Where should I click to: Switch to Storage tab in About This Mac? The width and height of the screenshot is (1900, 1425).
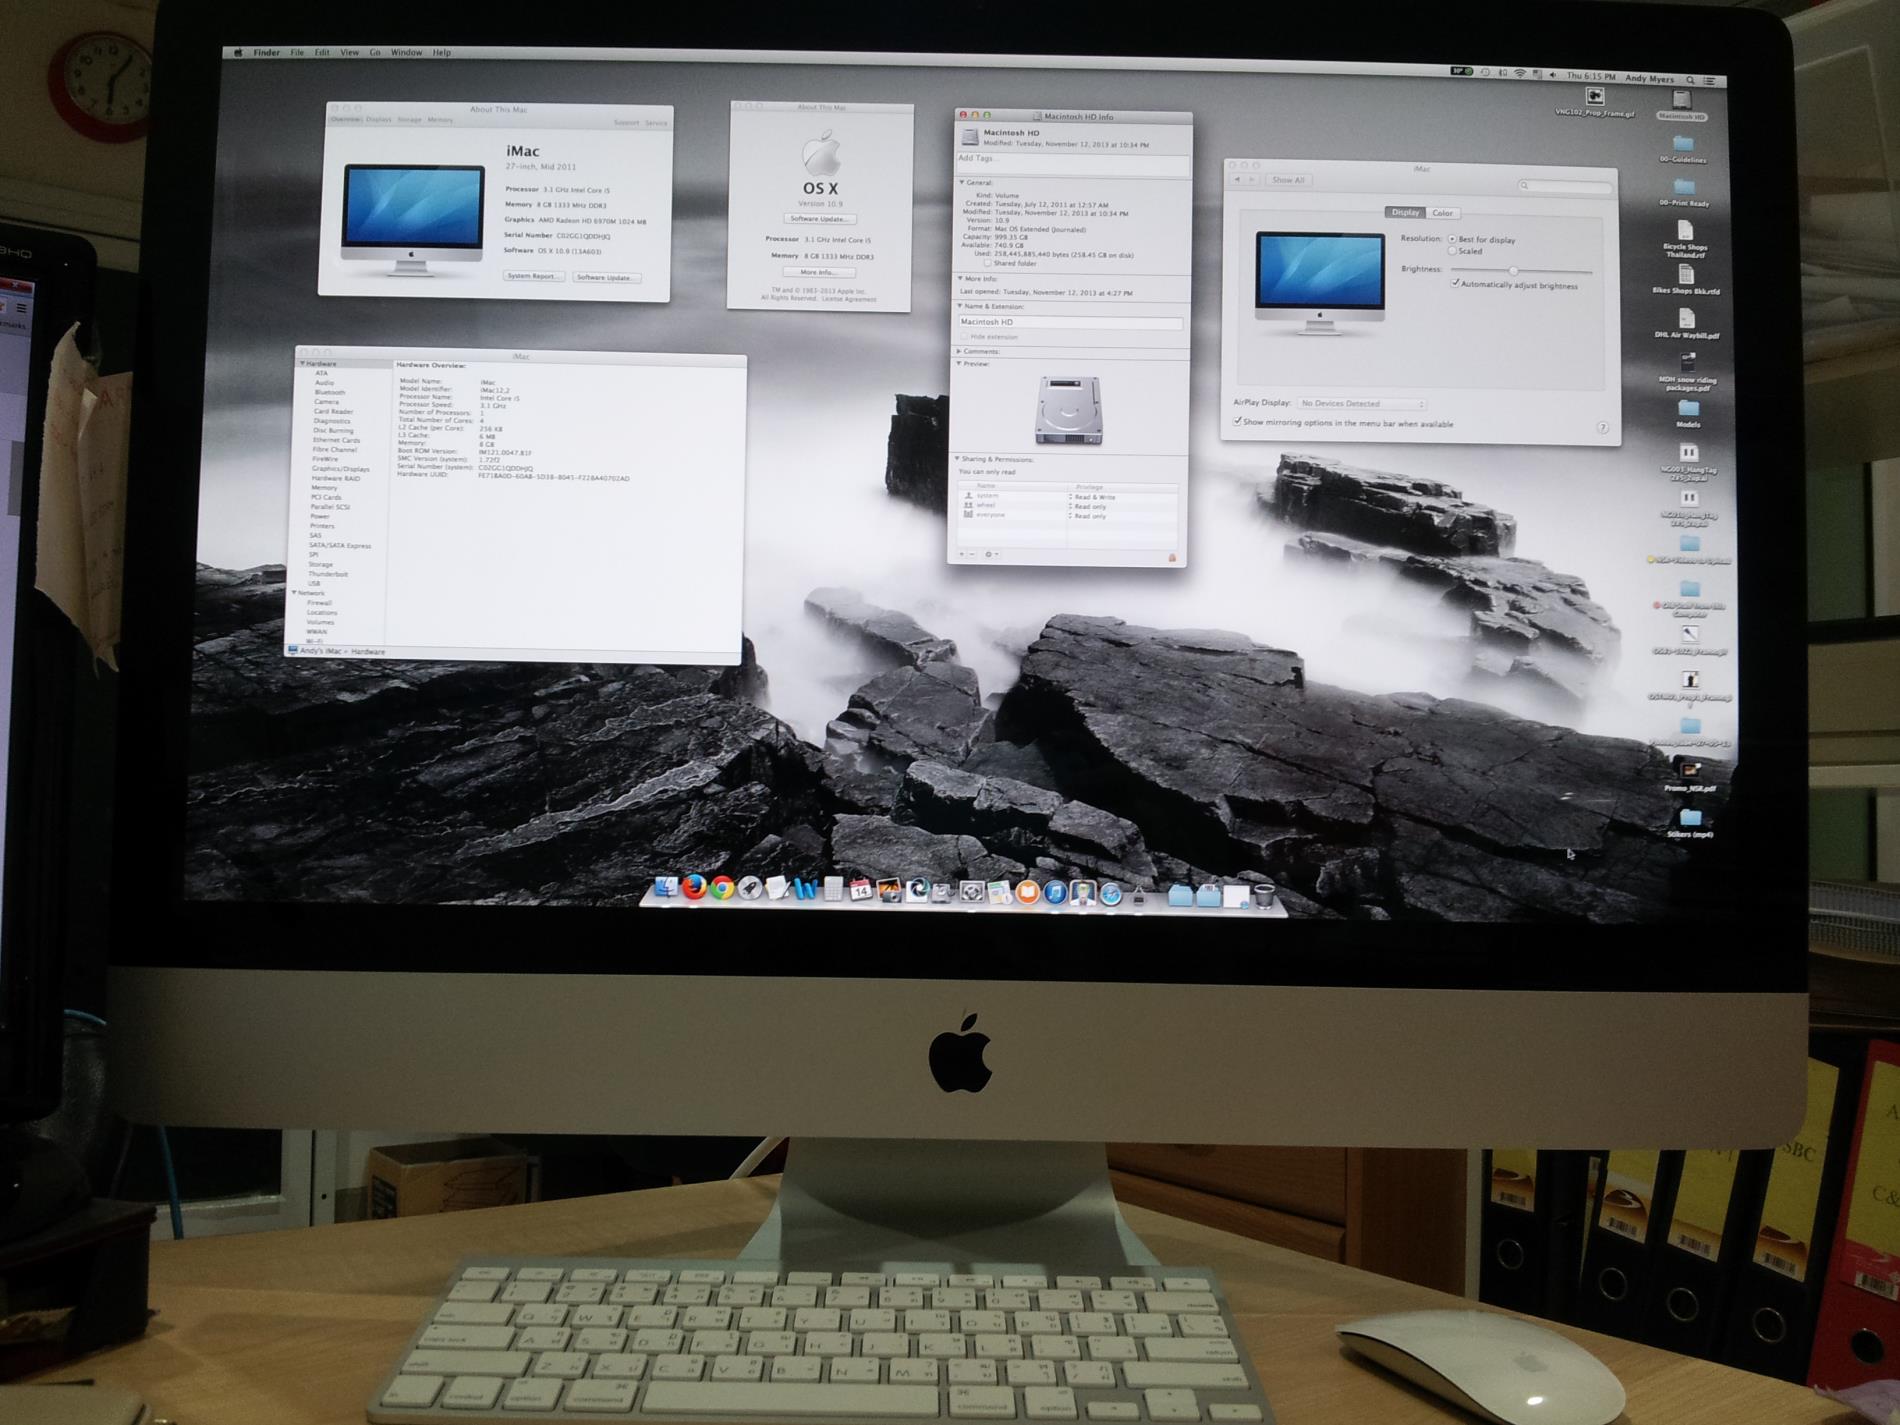pos(409,120)
